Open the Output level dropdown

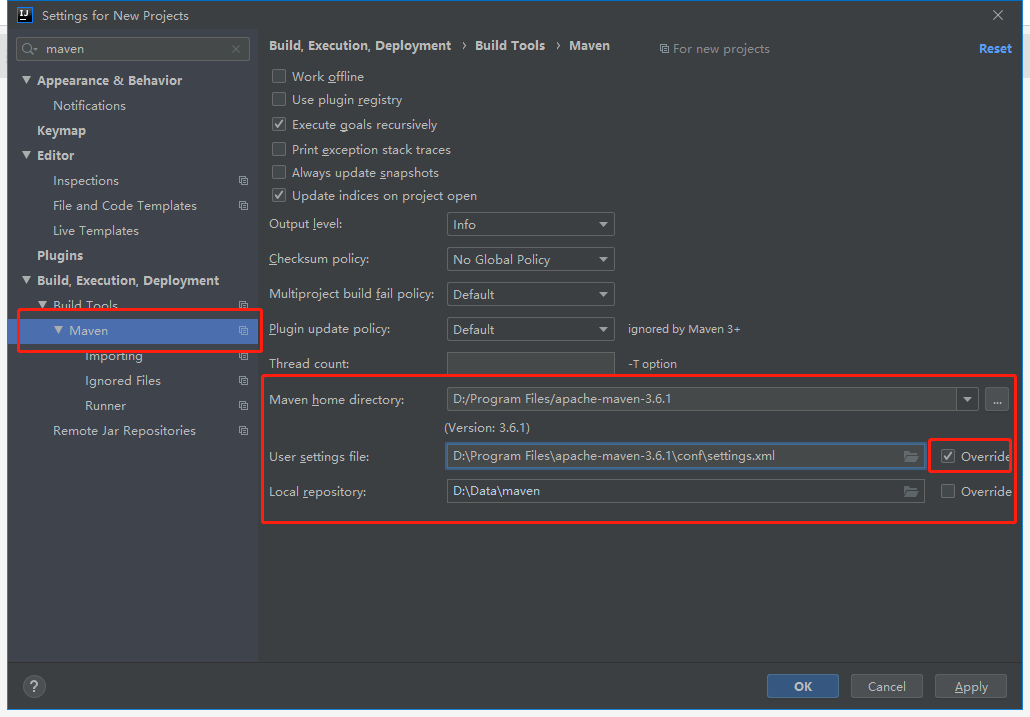[x=531, y=225]
